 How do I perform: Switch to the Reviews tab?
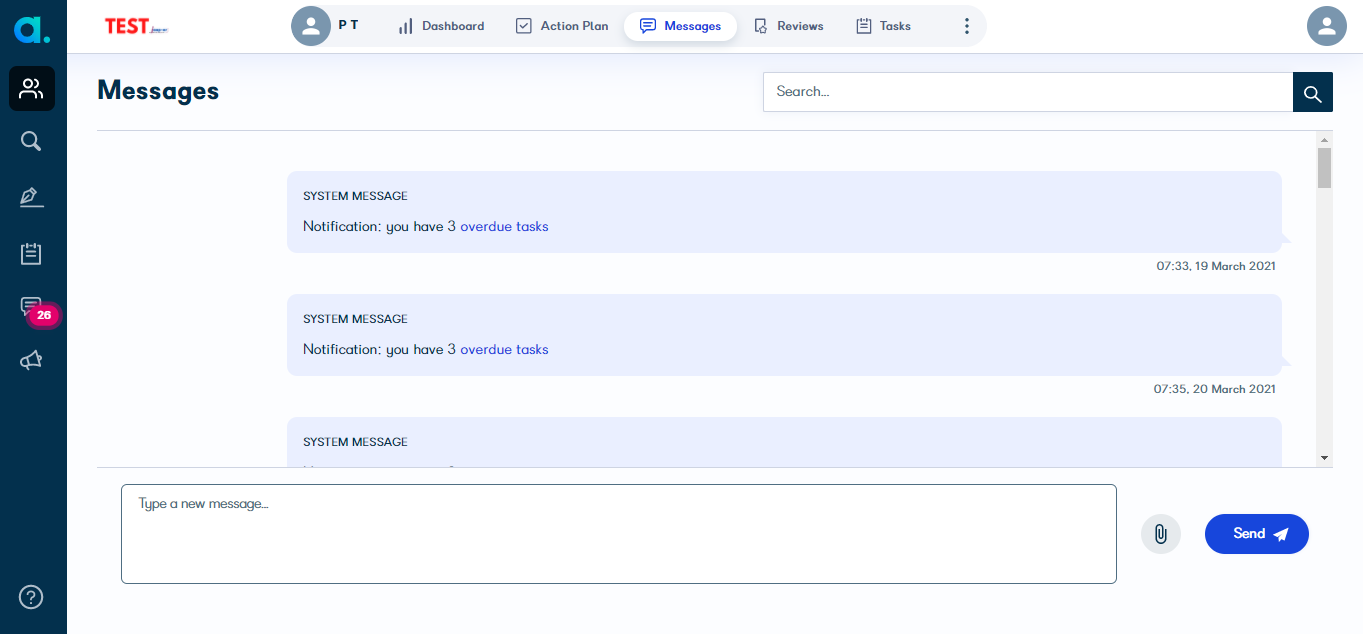click(789, 26)
